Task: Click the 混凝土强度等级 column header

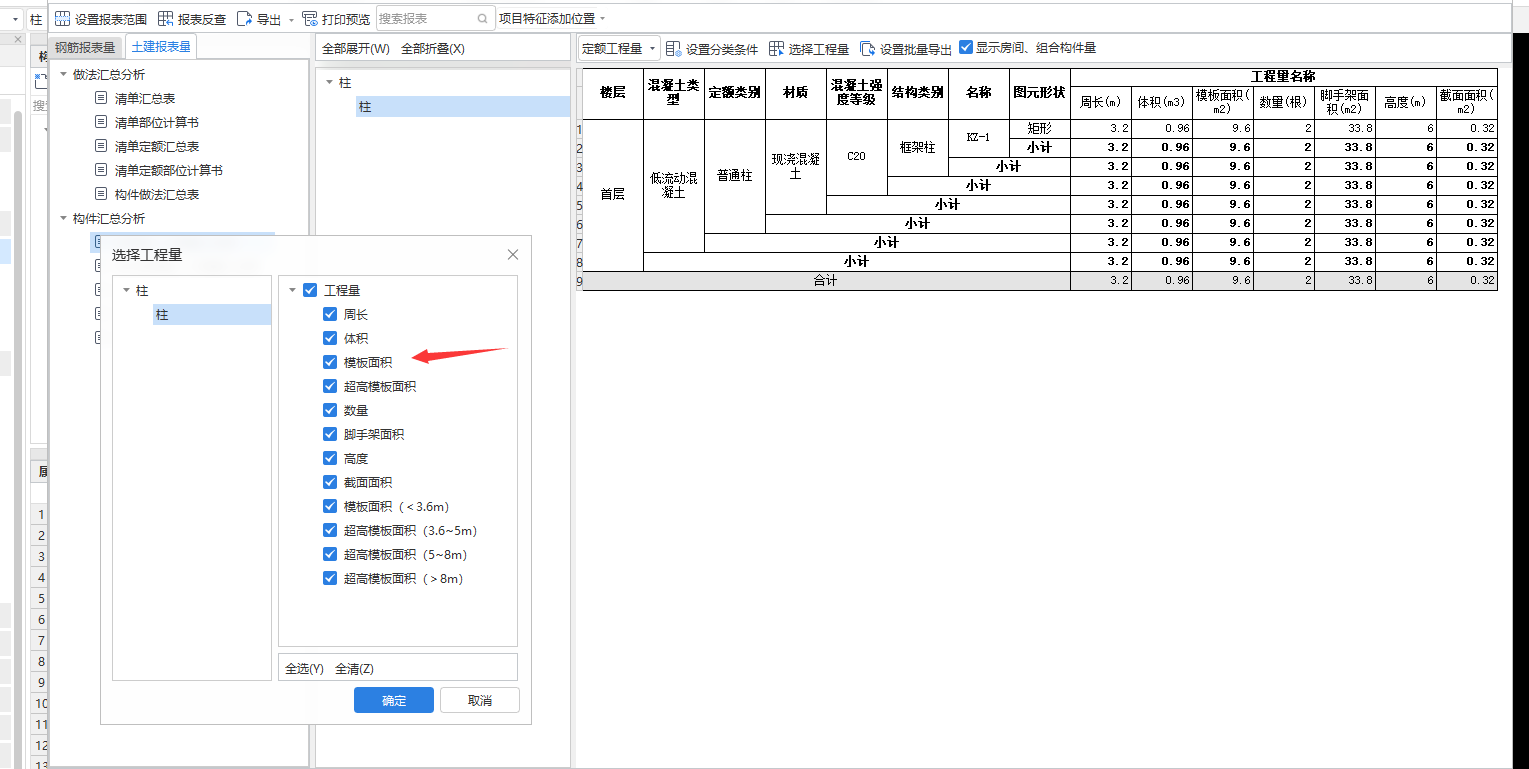Action: (857, 93)
